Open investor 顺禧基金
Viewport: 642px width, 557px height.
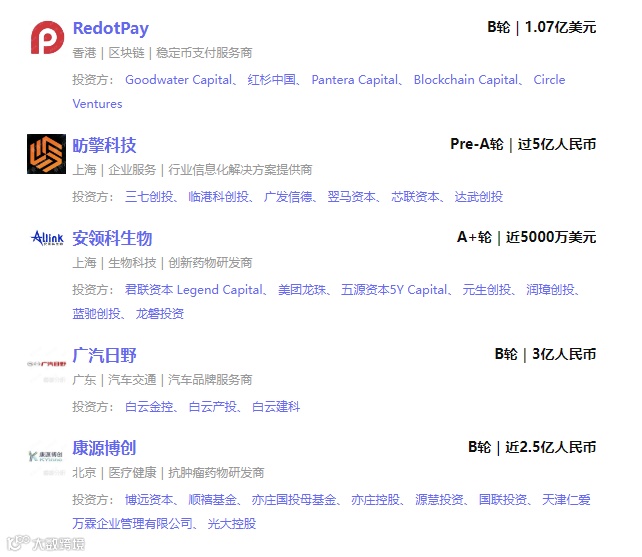212,500
